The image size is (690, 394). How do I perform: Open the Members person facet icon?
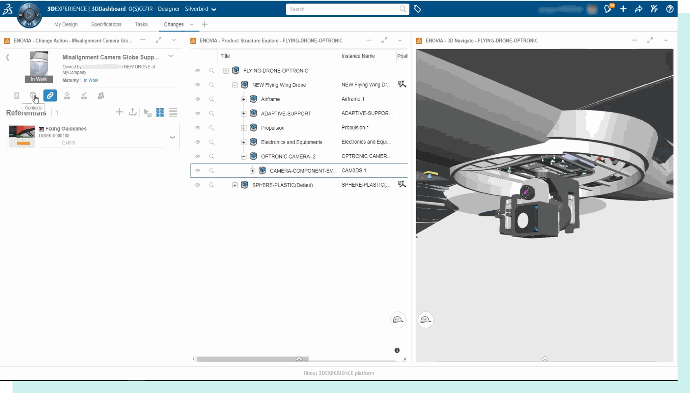click(67, 96)
